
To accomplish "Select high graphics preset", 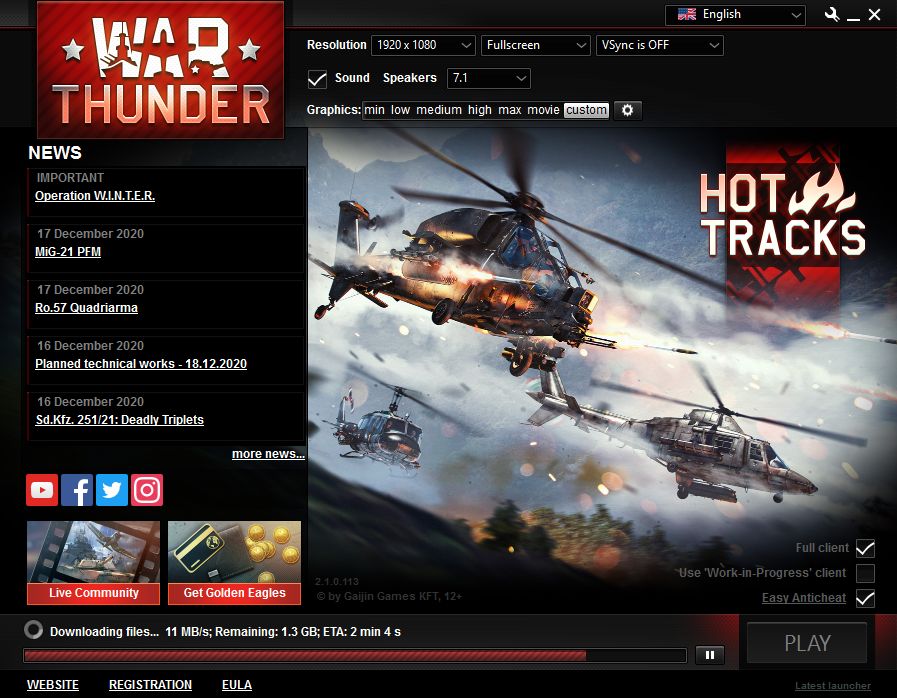I will tap(479, 110).
